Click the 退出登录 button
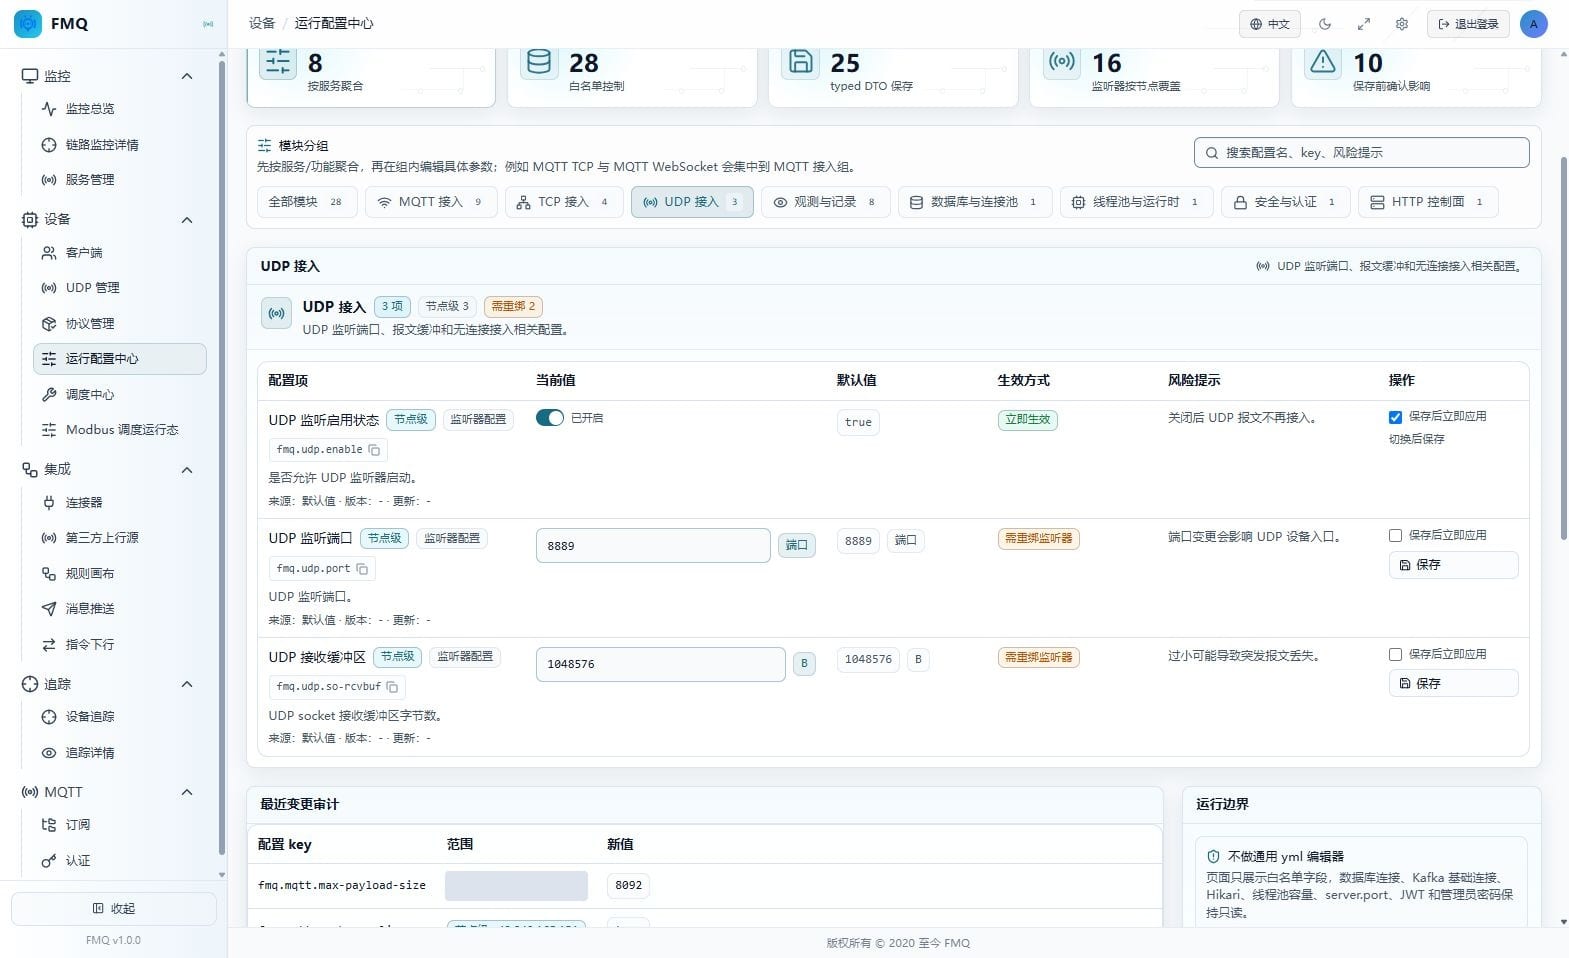Image resolution: width=1569 pixels, height=958 pixels. pyautogui.click(x=1468, y=24)
